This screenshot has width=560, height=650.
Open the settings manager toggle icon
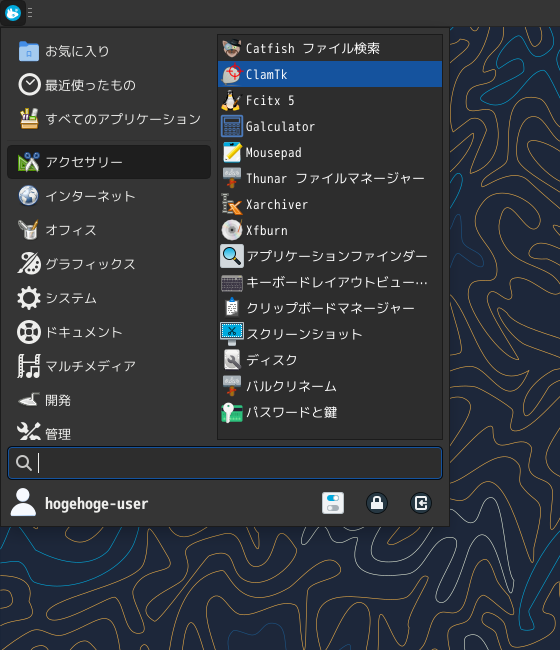[333, 503]
